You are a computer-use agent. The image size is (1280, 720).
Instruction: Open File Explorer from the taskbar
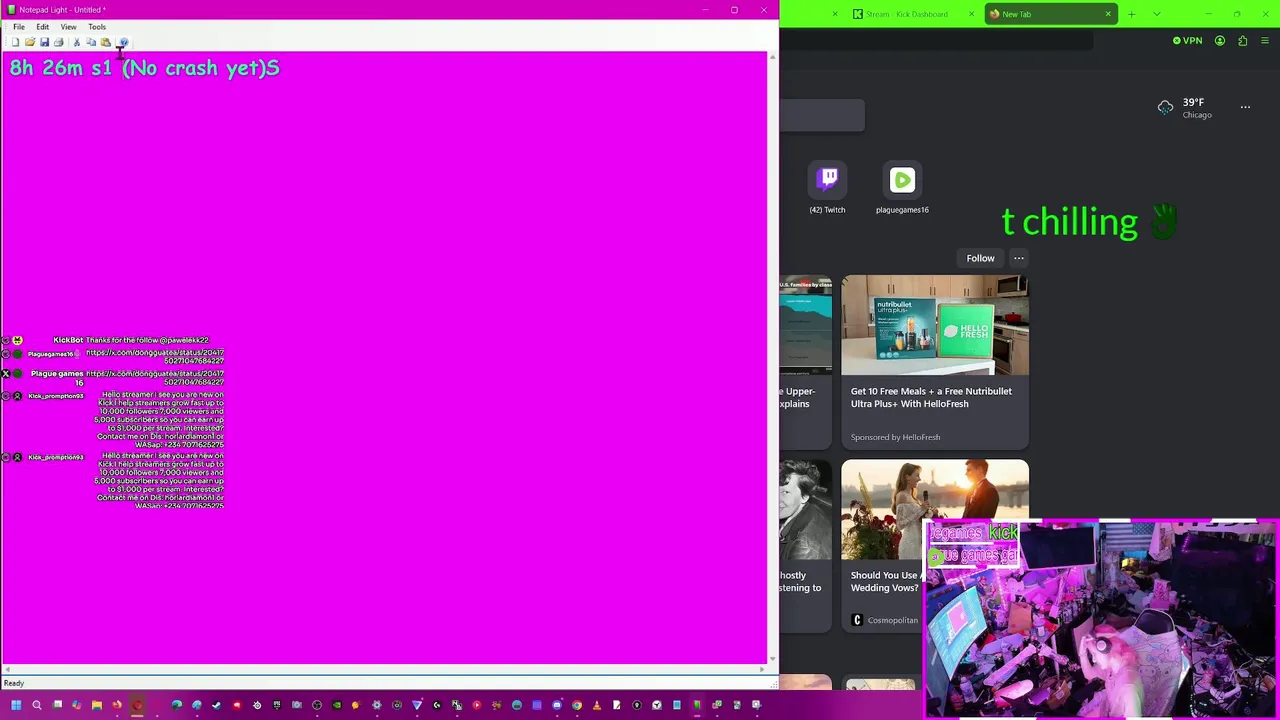click(x=96, y=705)
